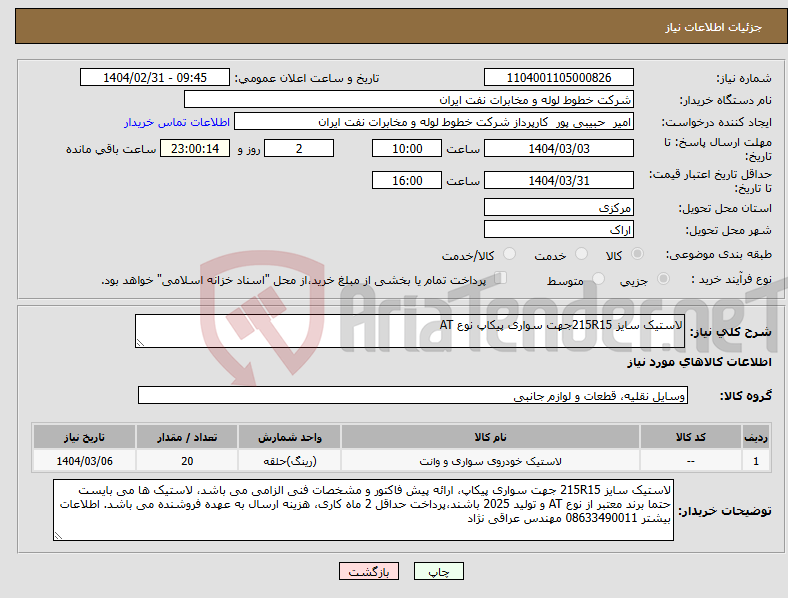Click the شرح کلی نیاز description textarea
This screenshot has height=598, width=788.
[410, 331]
